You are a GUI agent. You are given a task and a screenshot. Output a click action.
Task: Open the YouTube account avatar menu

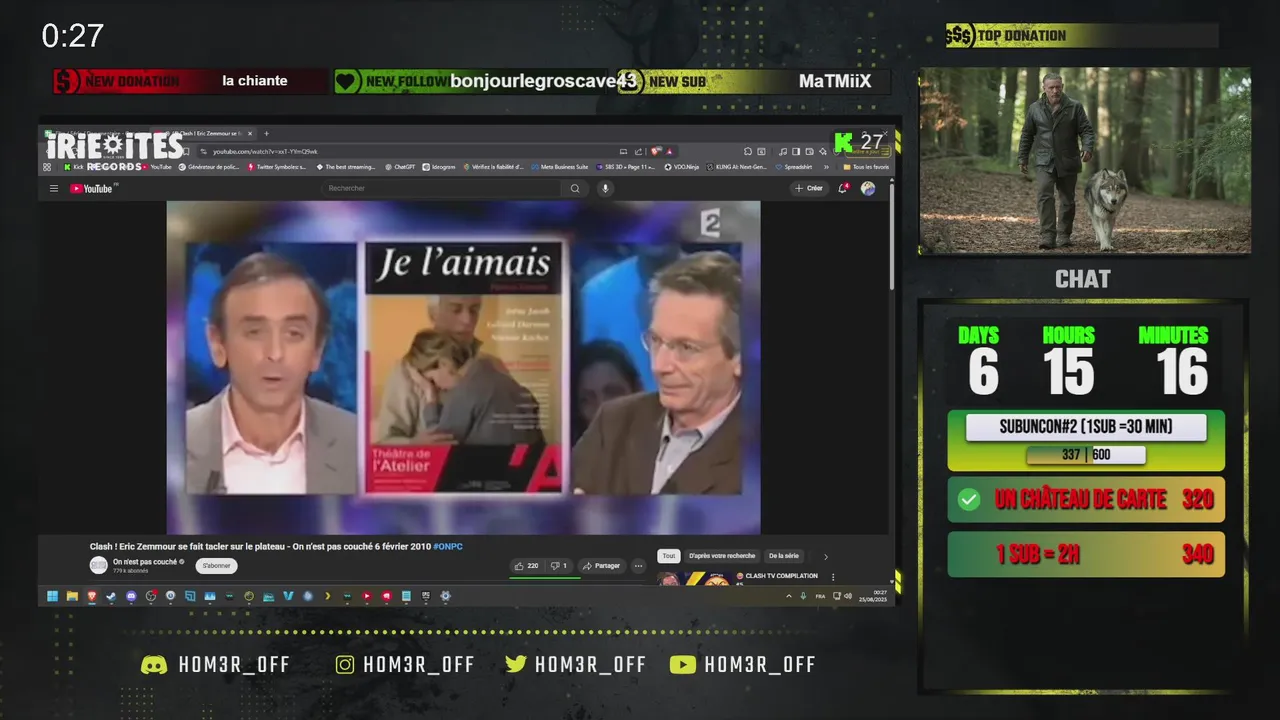tap(868, 188)
